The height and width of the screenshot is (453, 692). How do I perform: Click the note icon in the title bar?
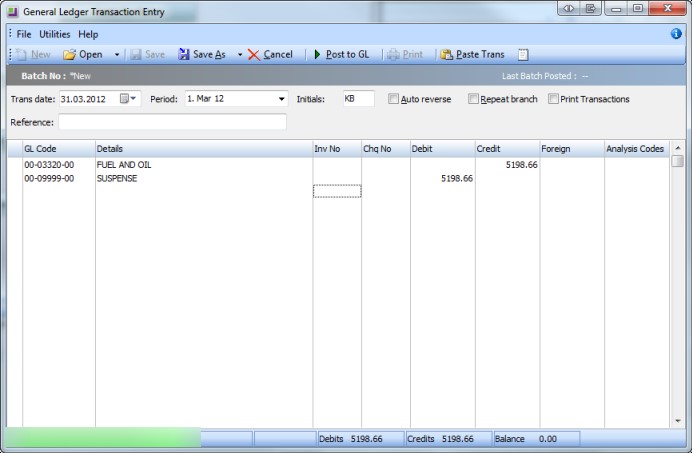(590, 8)
